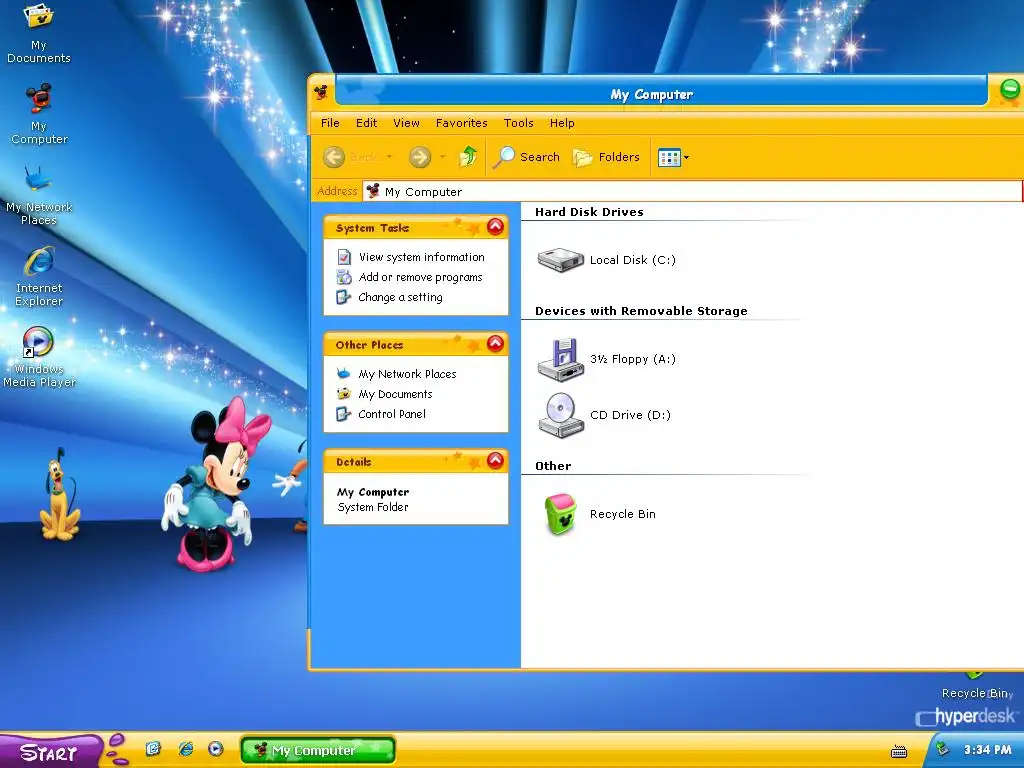1024x768 pixels.
Task: Launch Internet Explorer from quick launch
Action: click(185, 748)
